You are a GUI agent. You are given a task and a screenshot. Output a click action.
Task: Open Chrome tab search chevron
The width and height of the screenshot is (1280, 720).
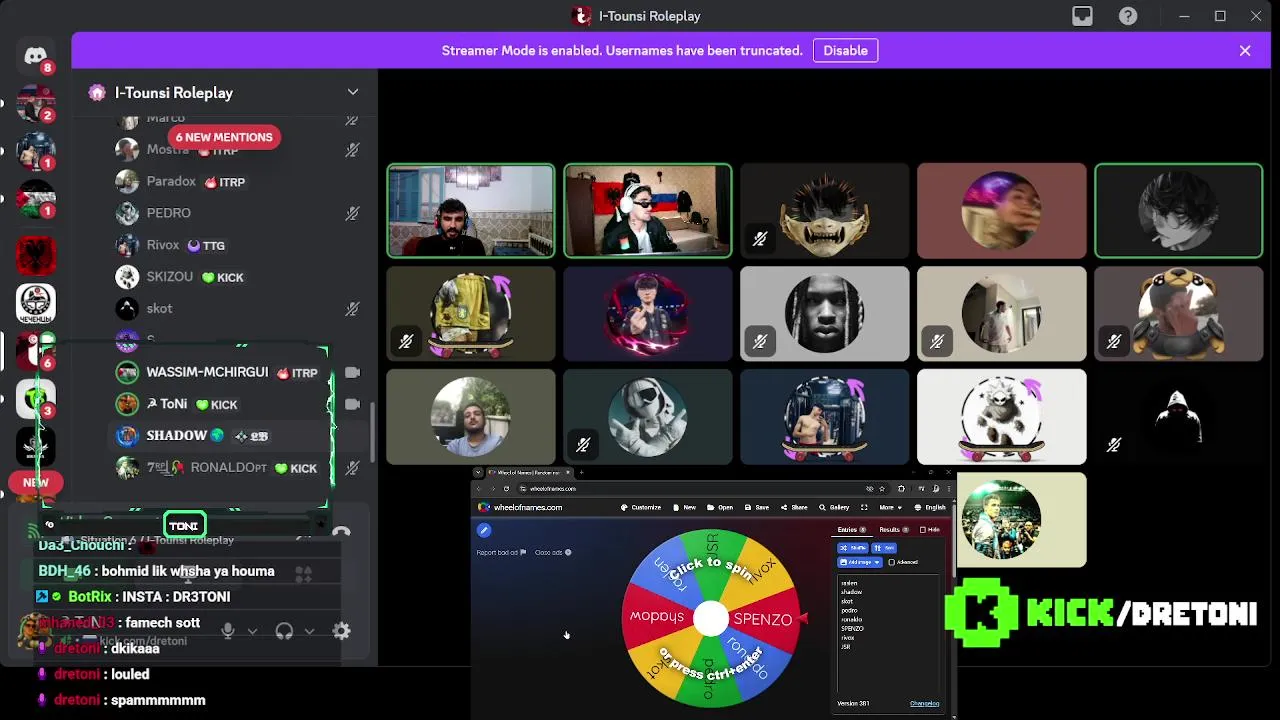coord(477,472)
